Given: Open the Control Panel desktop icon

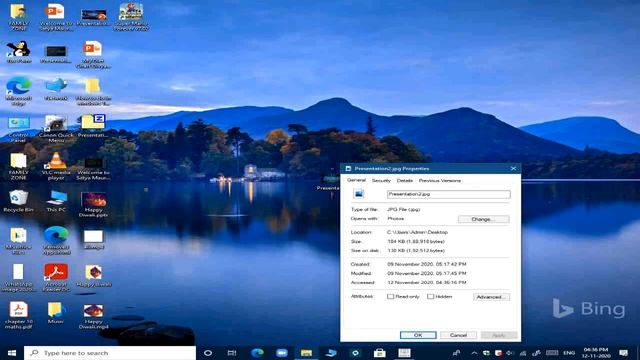Looking at the screenshot, I should [18, 129].
